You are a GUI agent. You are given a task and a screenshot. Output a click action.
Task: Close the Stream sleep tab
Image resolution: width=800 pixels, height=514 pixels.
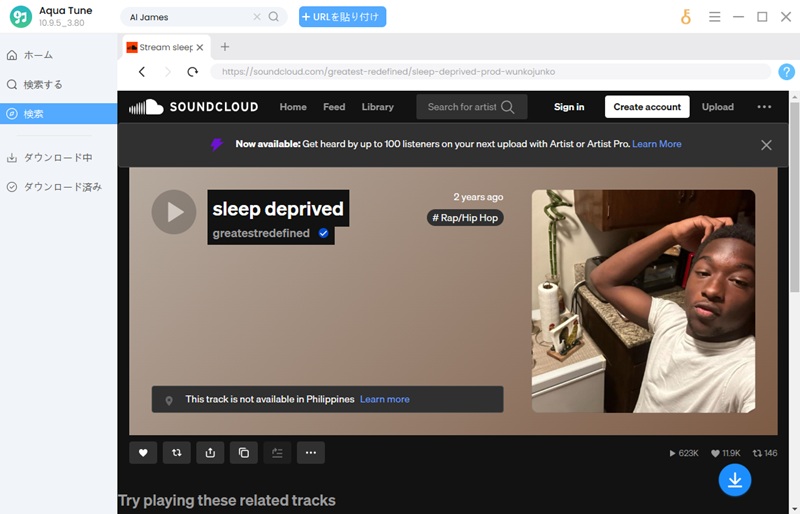(x=200, y=47)
